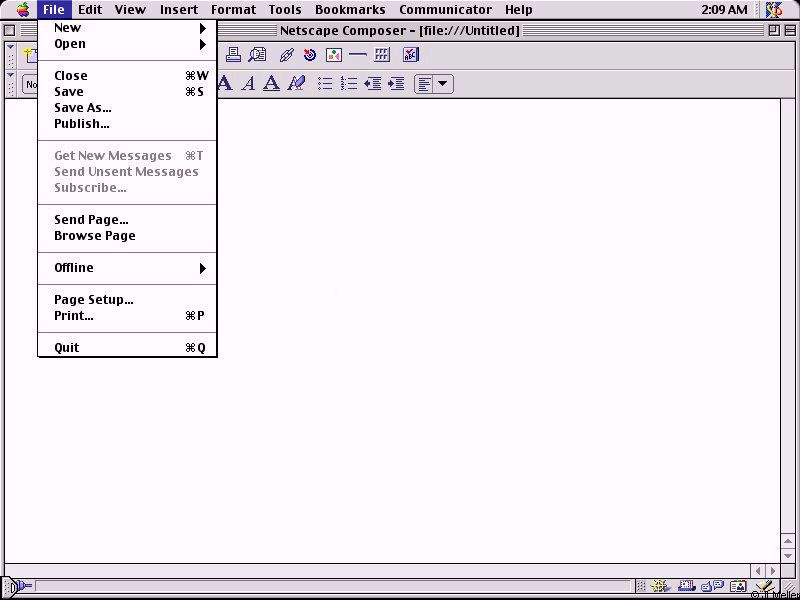Toggle the bullet list button

pos(325,84)
